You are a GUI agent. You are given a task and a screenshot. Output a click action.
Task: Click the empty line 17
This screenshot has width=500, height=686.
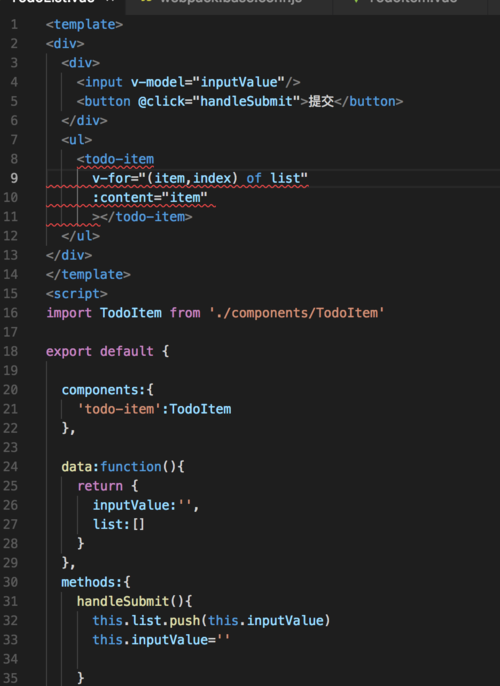pyautogui.click(x=271, y=332)
